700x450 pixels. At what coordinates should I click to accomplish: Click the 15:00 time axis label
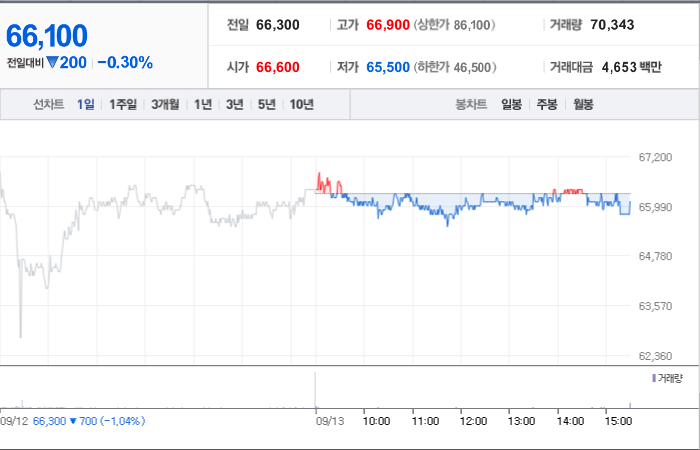(618, 421)
